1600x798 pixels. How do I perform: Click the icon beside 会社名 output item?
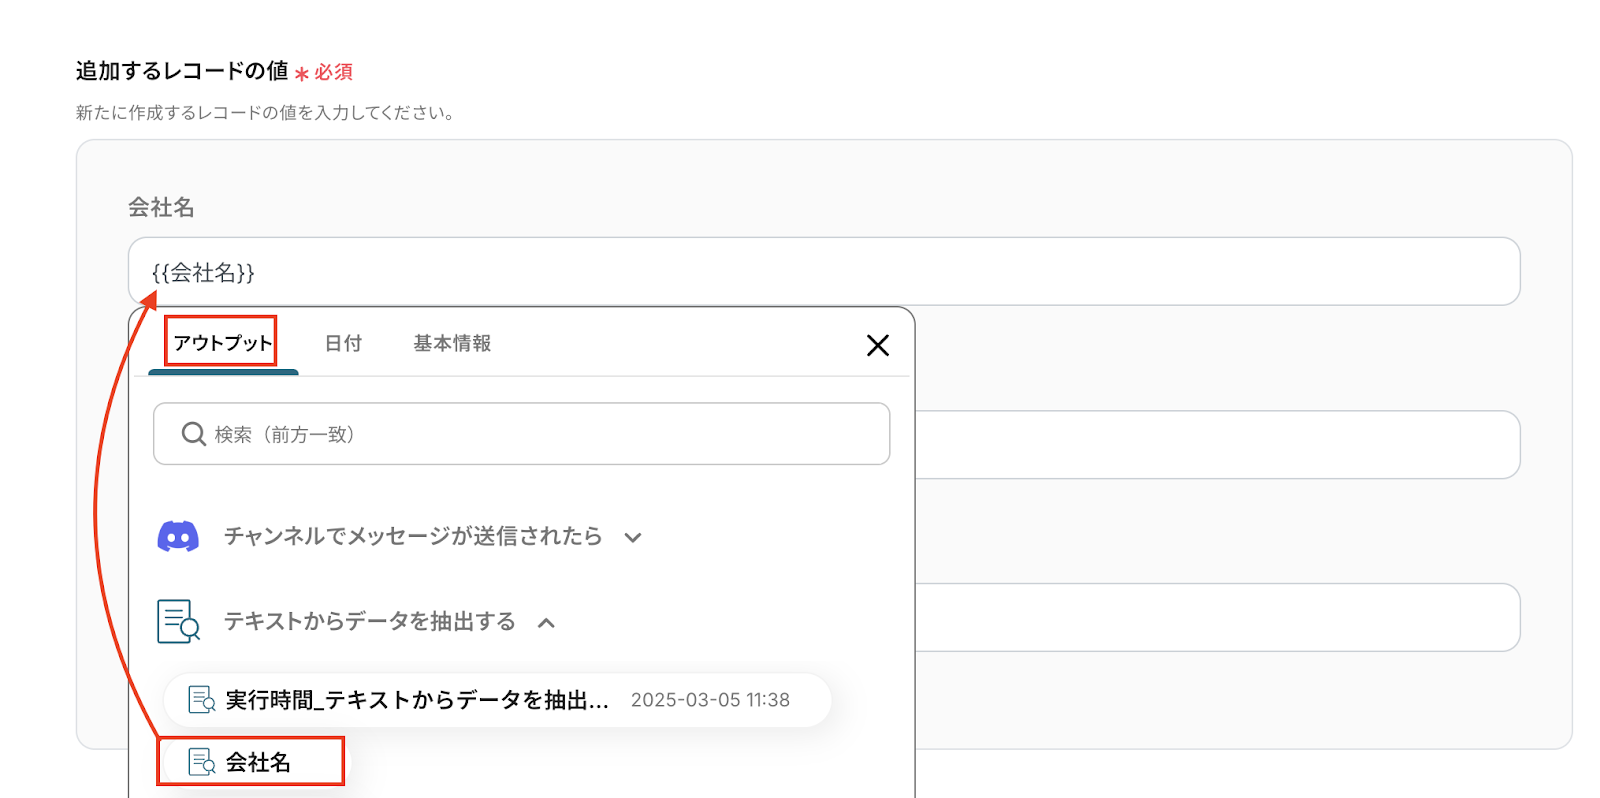[201, 762]
